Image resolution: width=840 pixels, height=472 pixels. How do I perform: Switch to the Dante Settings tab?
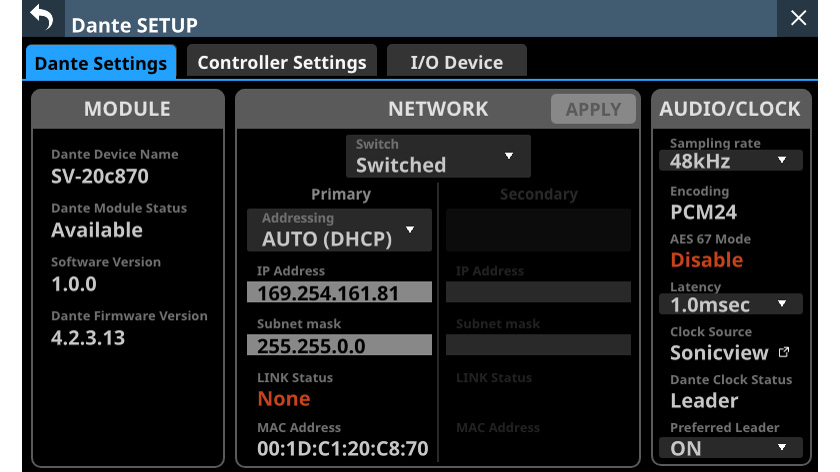(100, 63)
